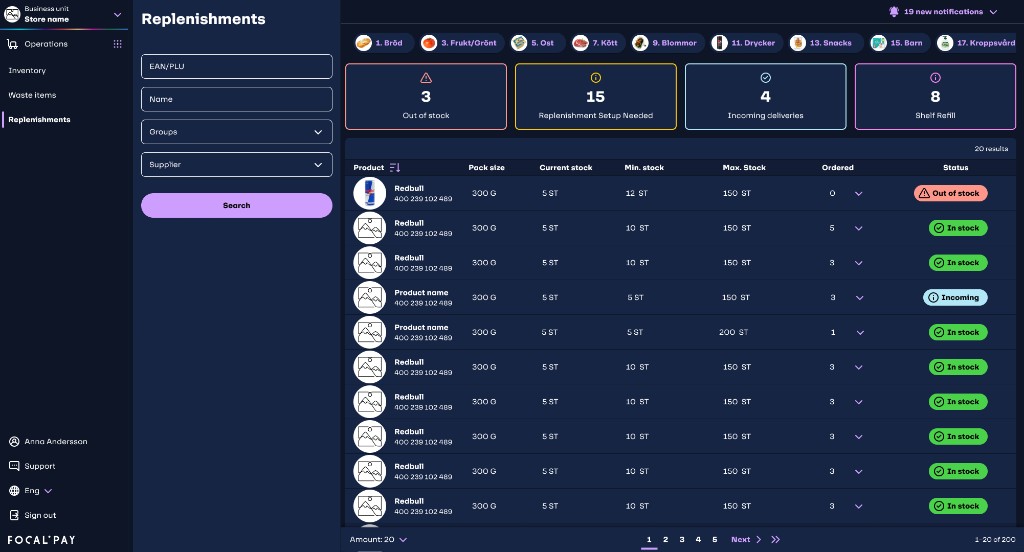This screenshot has width=1024, height=552.
Task: Go to page 3
Action: pos(682,540)
